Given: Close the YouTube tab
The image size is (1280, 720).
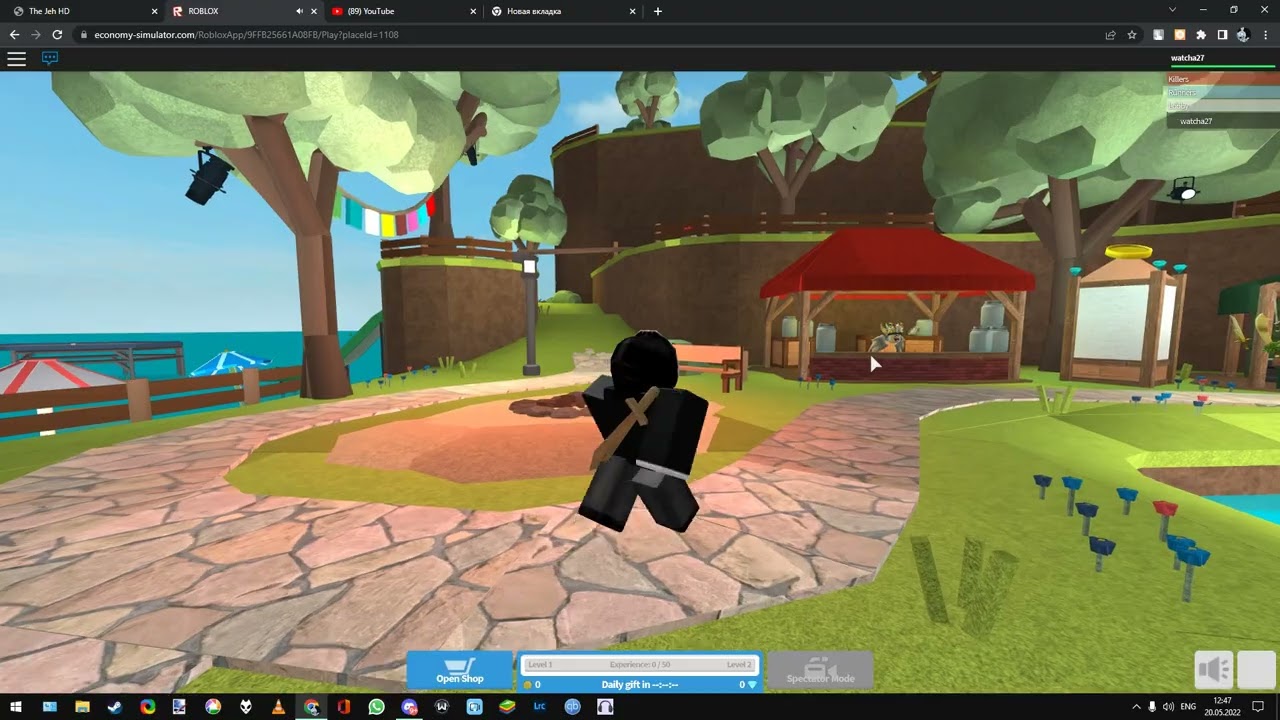Looking at the screenshot, I should (472, 11).
